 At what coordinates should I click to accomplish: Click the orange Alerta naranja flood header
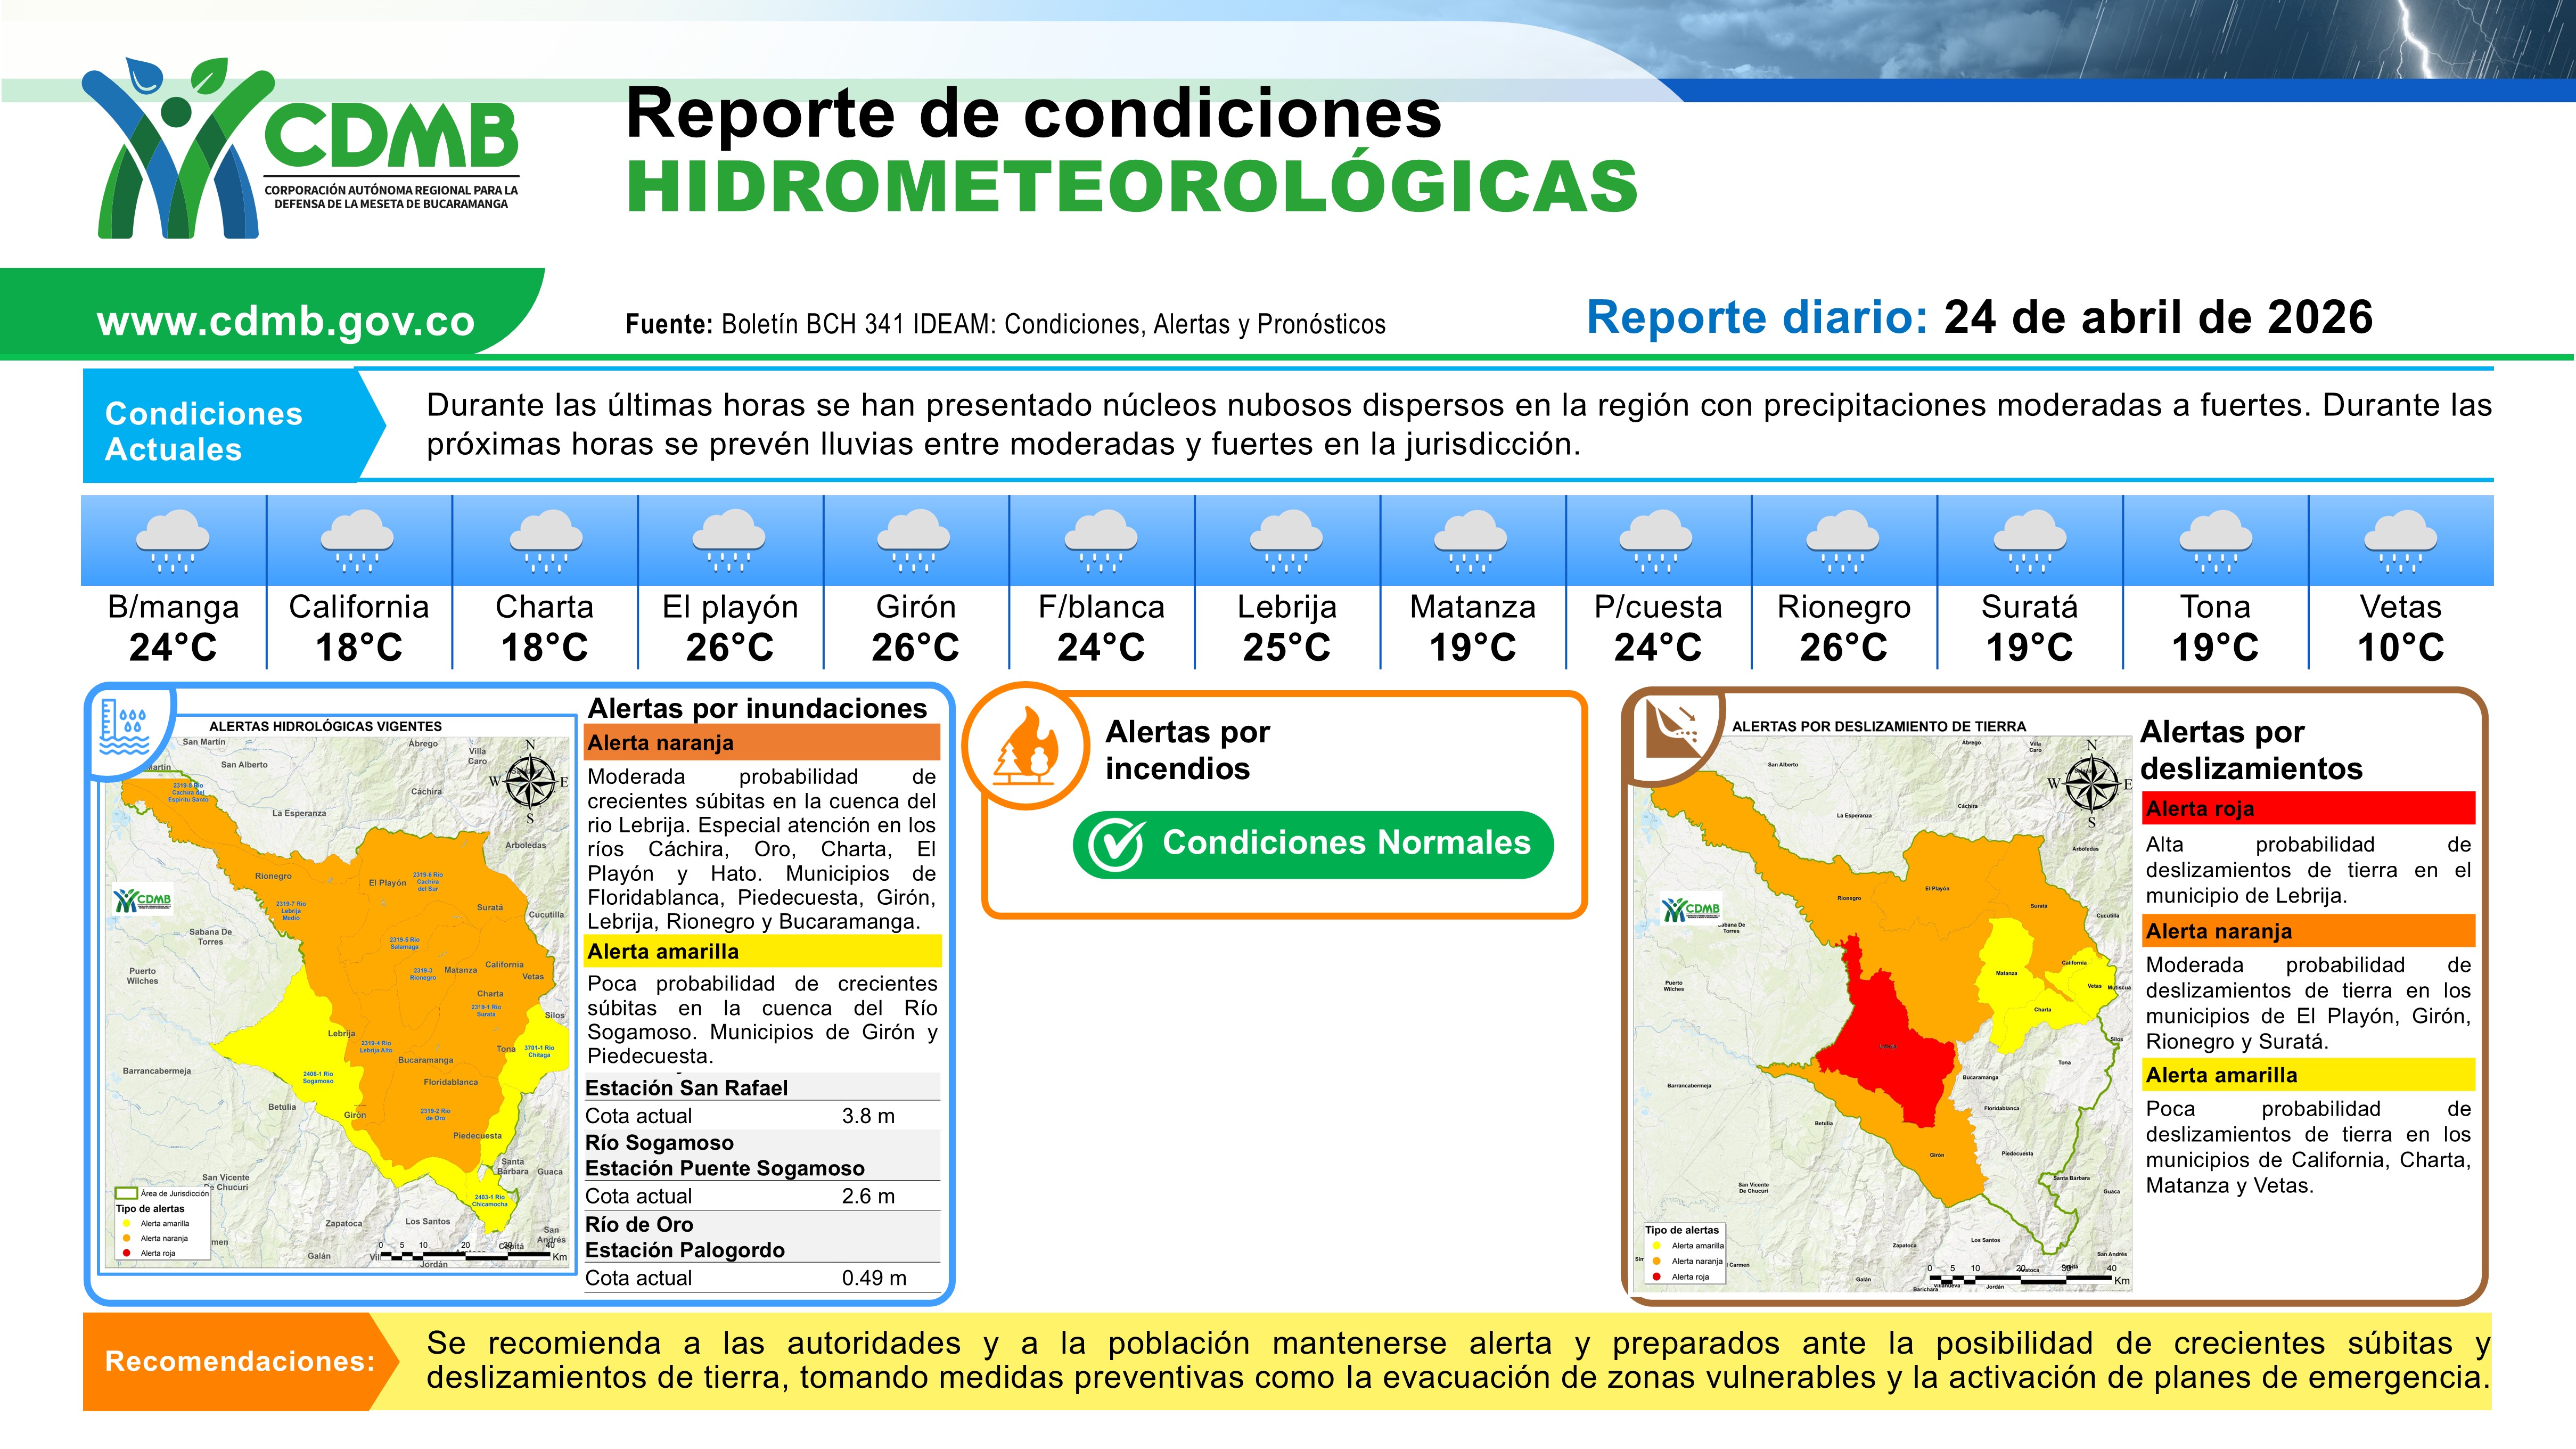tap(762, 743)
